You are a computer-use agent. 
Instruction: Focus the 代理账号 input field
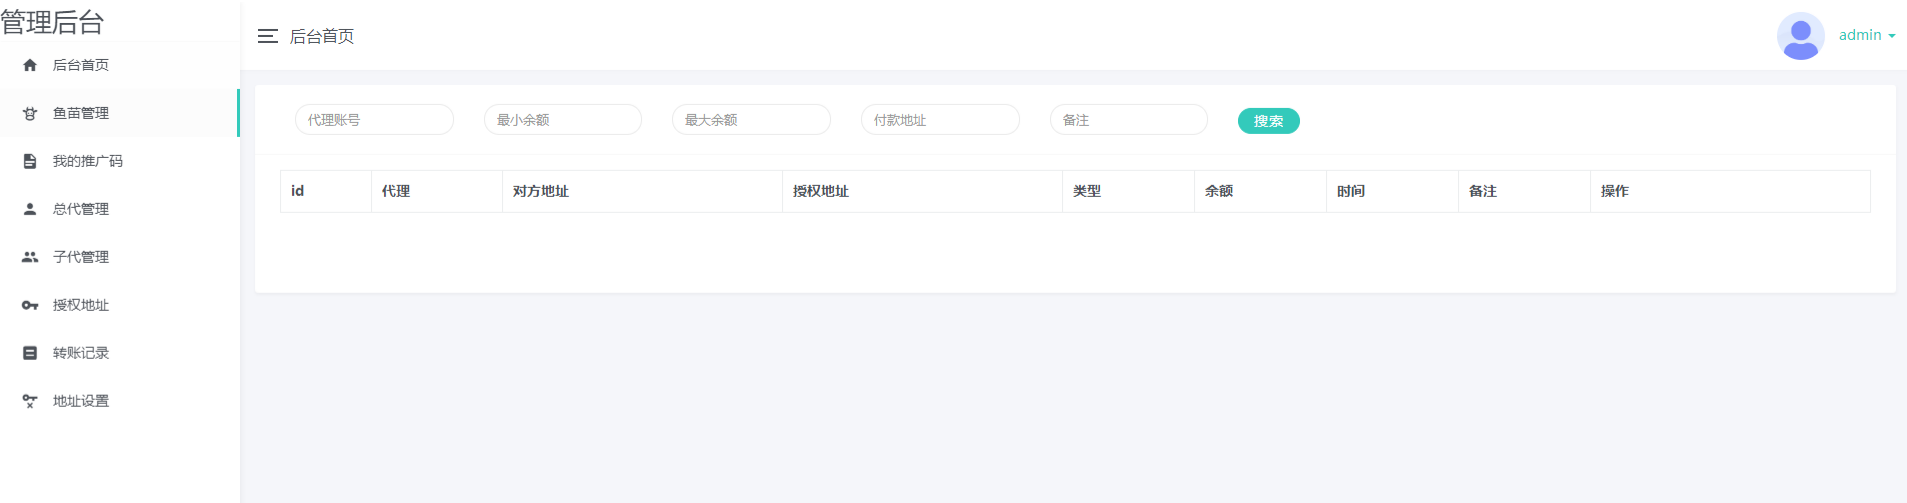pyautogui.click(x=374, y=120)
